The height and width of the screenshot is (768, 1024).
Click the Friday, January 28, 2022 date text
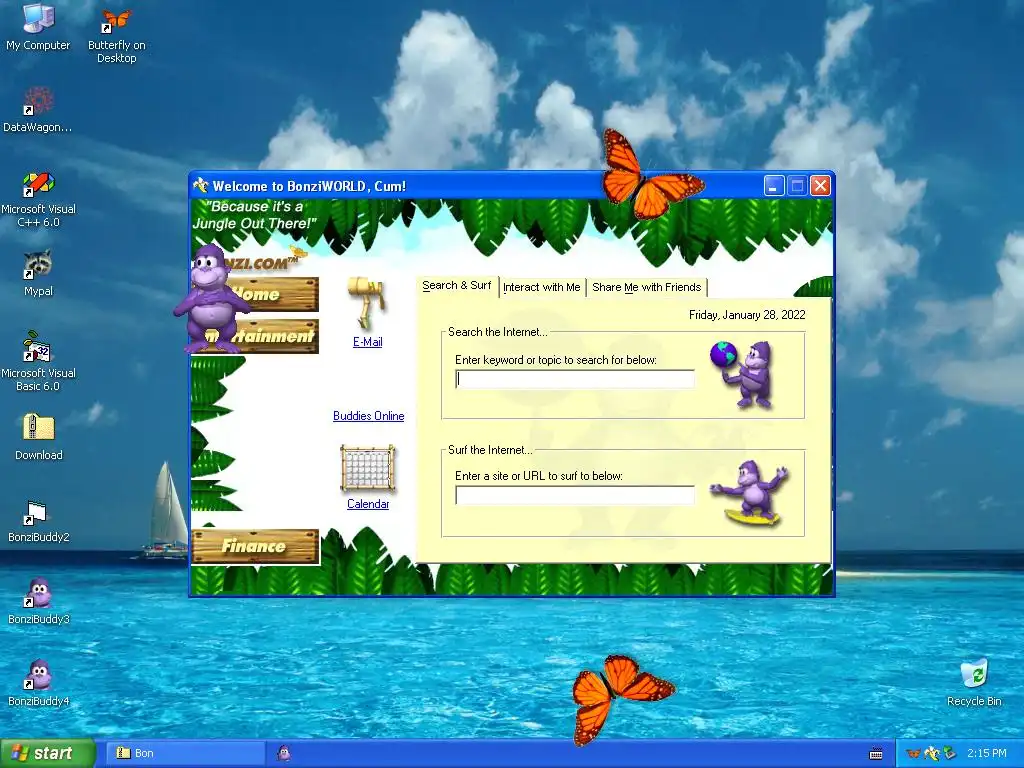(x=747, y=315)
